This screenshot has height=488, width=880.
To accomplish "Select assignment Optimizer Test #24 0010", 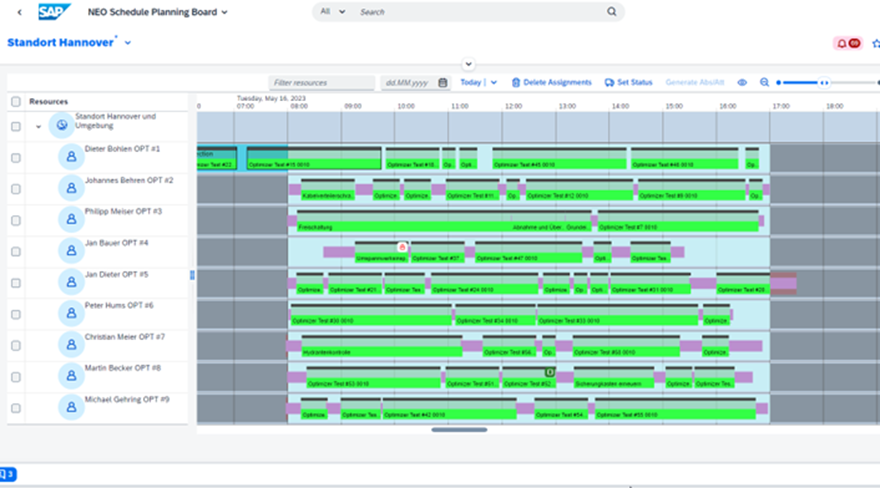I will coord(485,284).
